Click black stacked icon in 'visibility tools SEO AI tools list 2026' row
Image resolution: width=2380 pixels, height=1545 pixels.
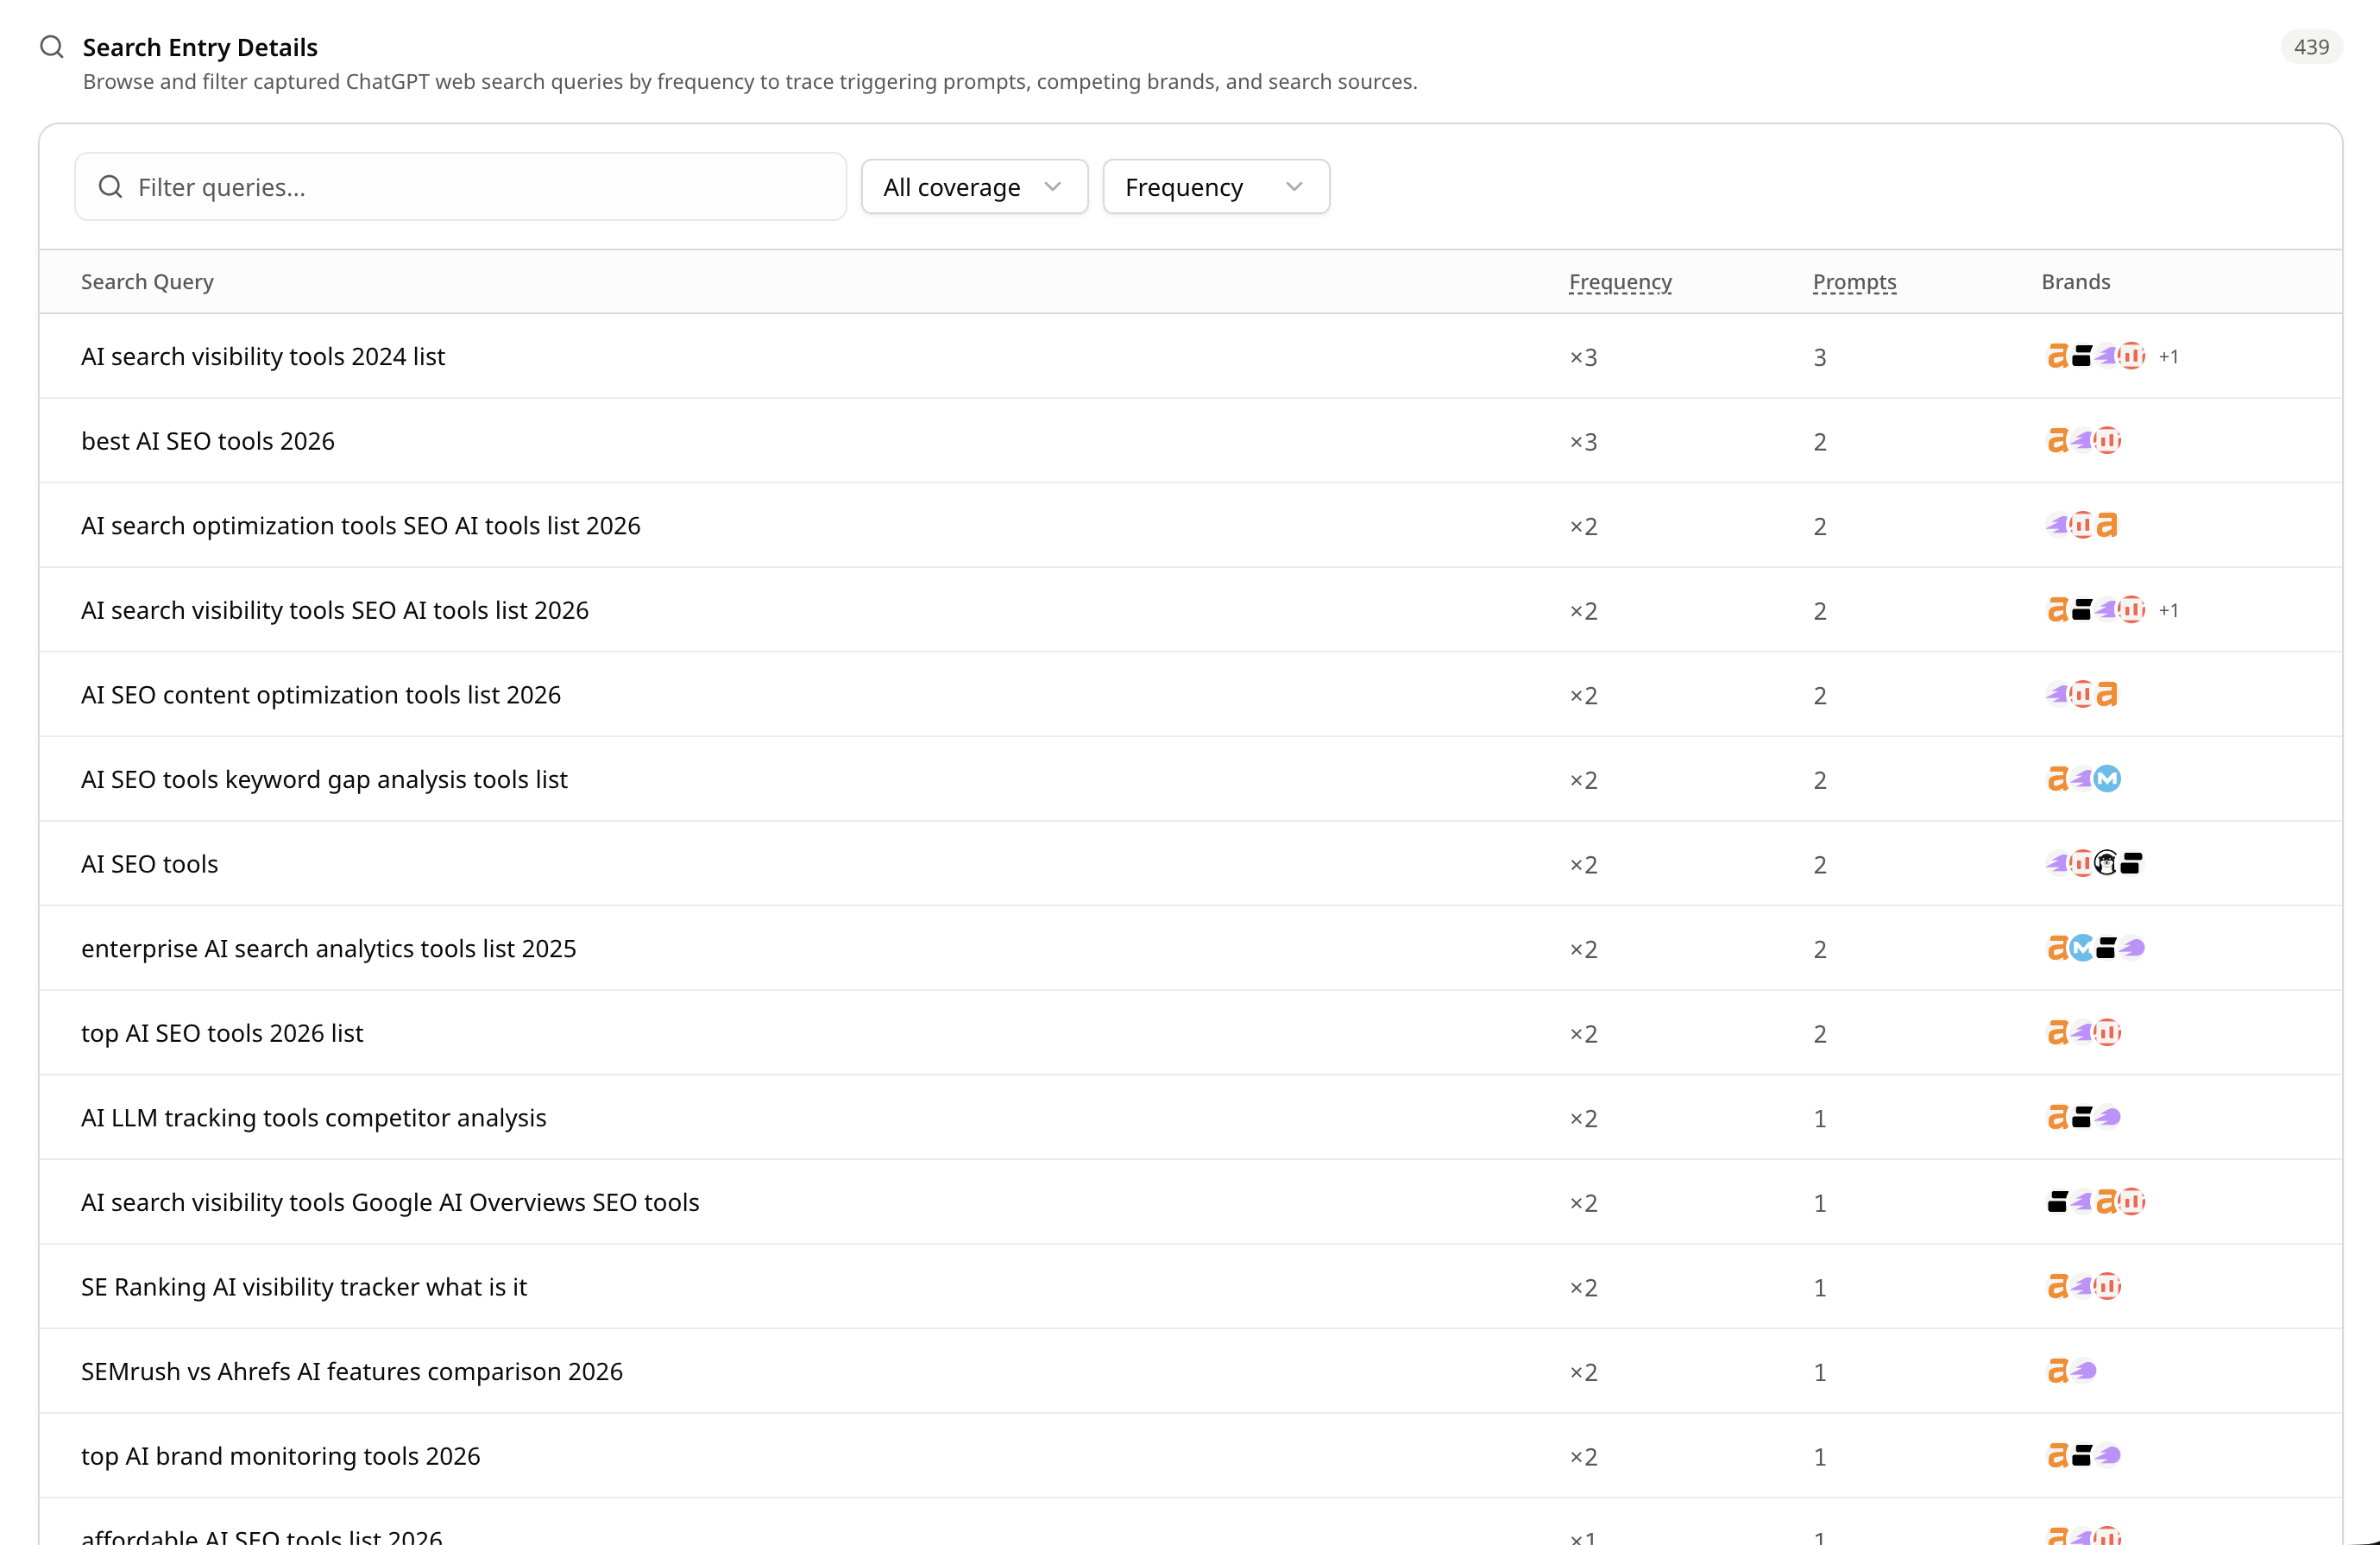2082,610
